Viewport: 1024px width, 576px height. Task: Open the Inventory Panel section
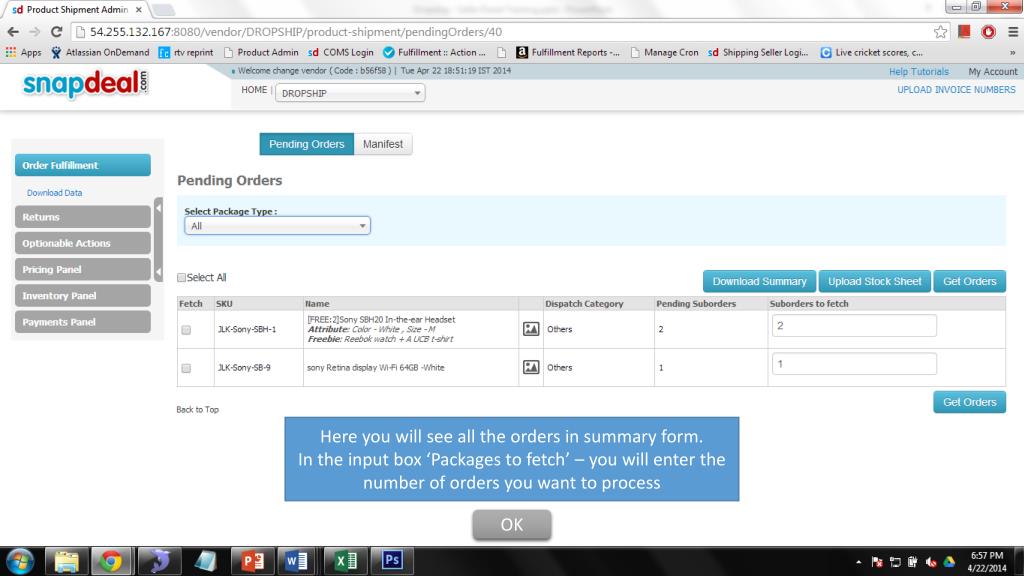pos(83,295)
